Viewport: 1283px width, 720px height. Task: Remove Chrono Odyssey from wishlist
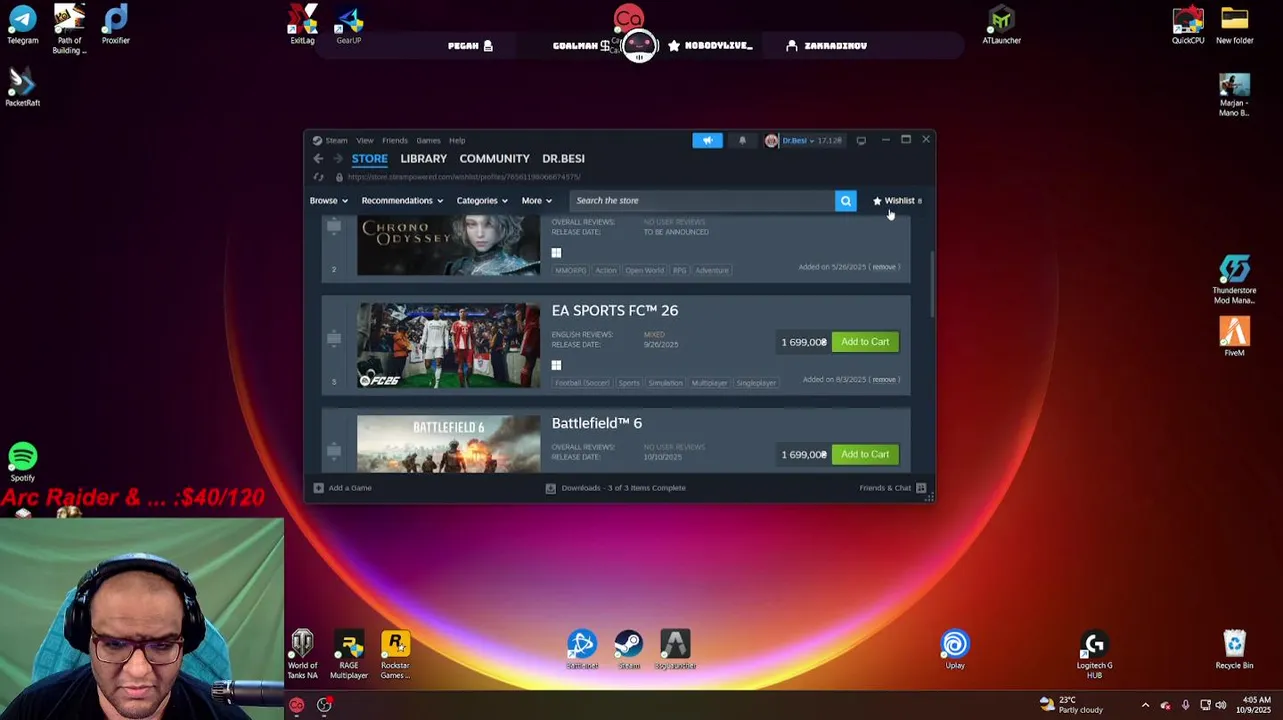tap(884, 267)
